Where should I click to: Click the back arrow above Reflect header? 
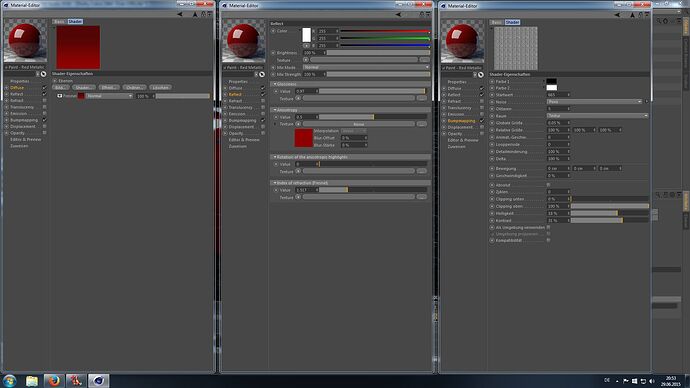(x=398, y=15)
